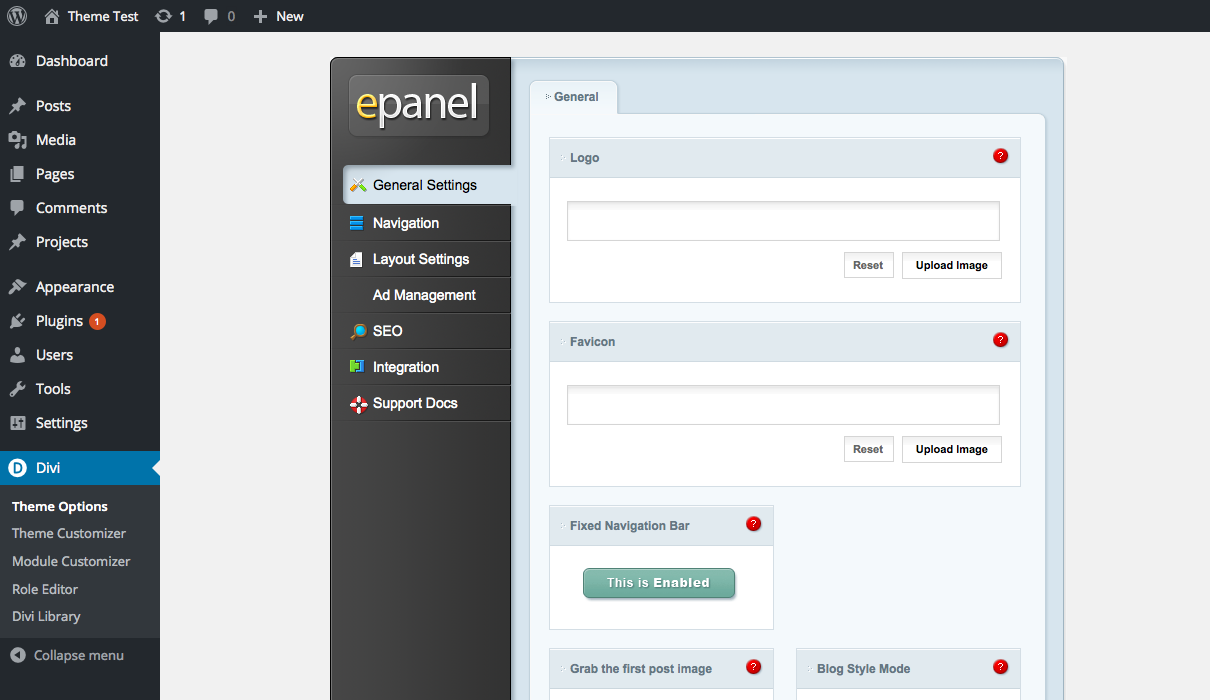
Task: Open the Theme Test site home icon
Action: pos(52,16)
